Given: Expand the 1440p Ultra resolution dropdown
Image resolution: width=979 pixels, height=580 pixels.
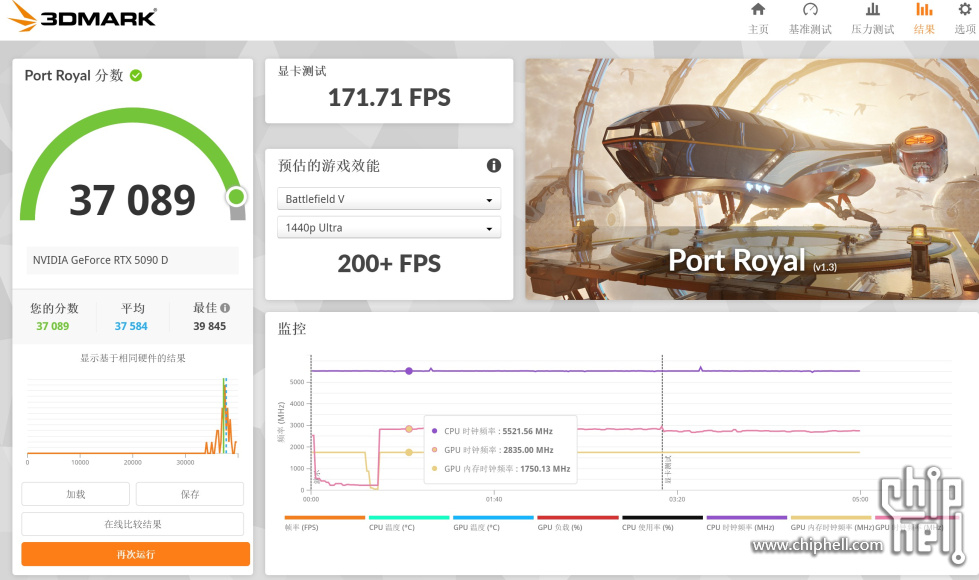Looking at the screenshot, I should 389,228.
